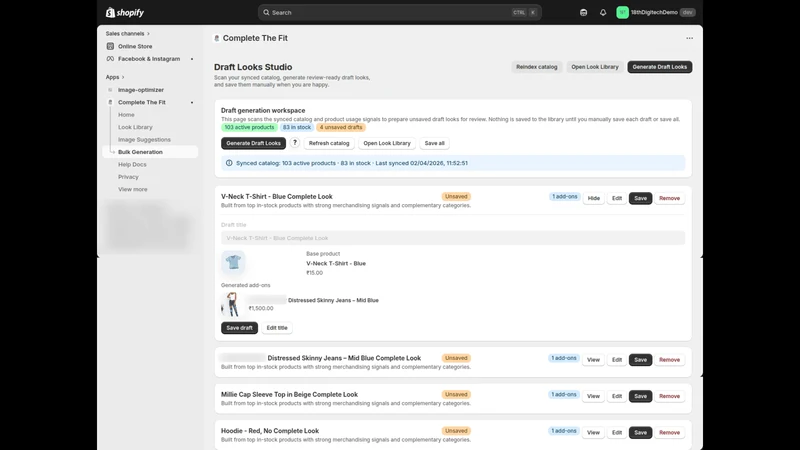Viewport: 800px width, 450px height.
Task: Click the question mark help icon
Action: (295, 143)
